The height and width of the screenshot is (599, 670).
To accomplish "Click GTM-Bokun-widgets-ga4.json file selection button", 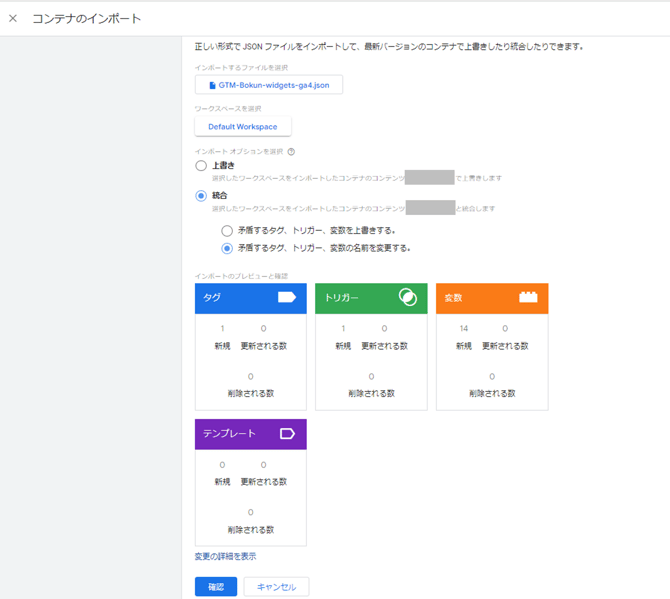I will pyautogui.click(x=268, y=85).
